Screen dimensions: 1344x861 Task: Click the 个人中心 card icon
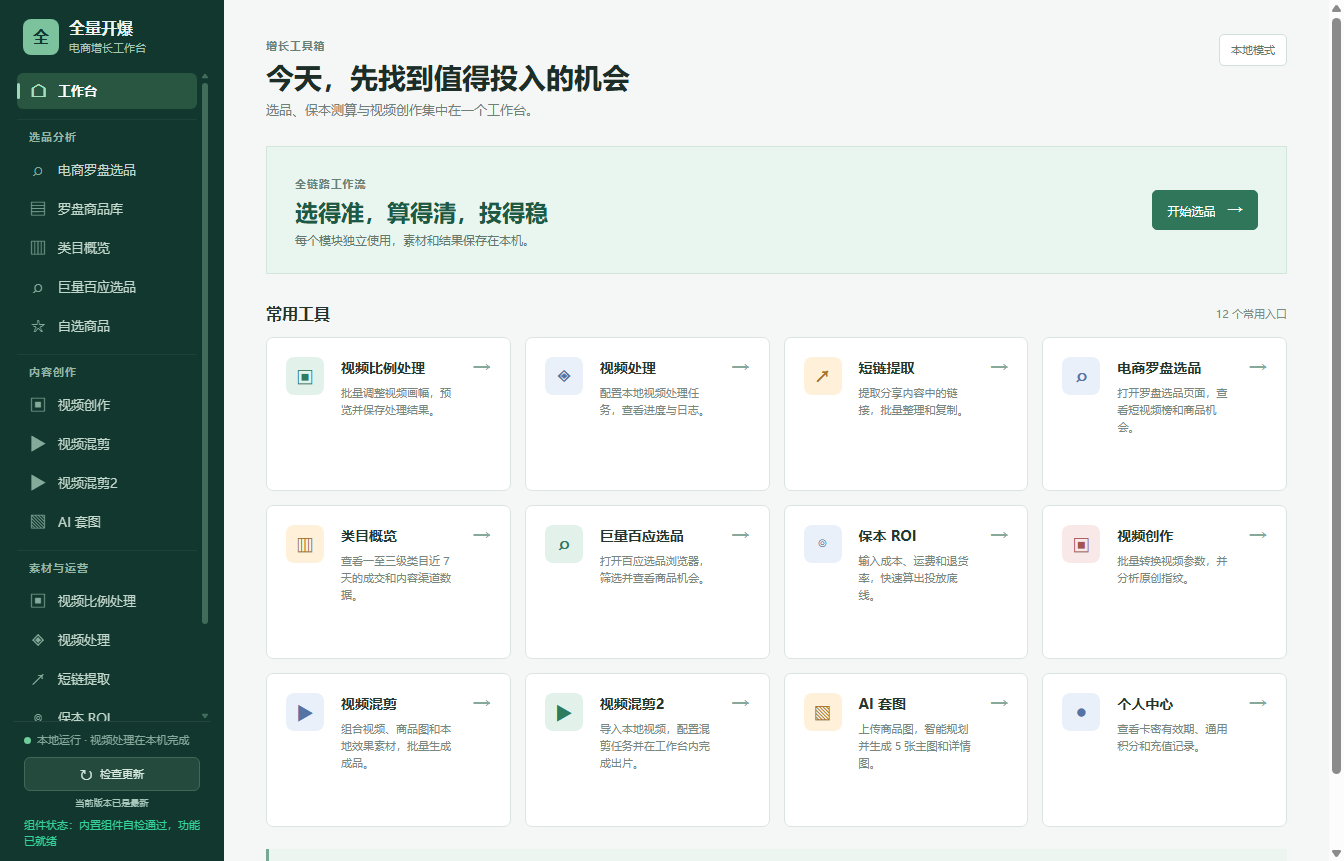[1081, 712]
